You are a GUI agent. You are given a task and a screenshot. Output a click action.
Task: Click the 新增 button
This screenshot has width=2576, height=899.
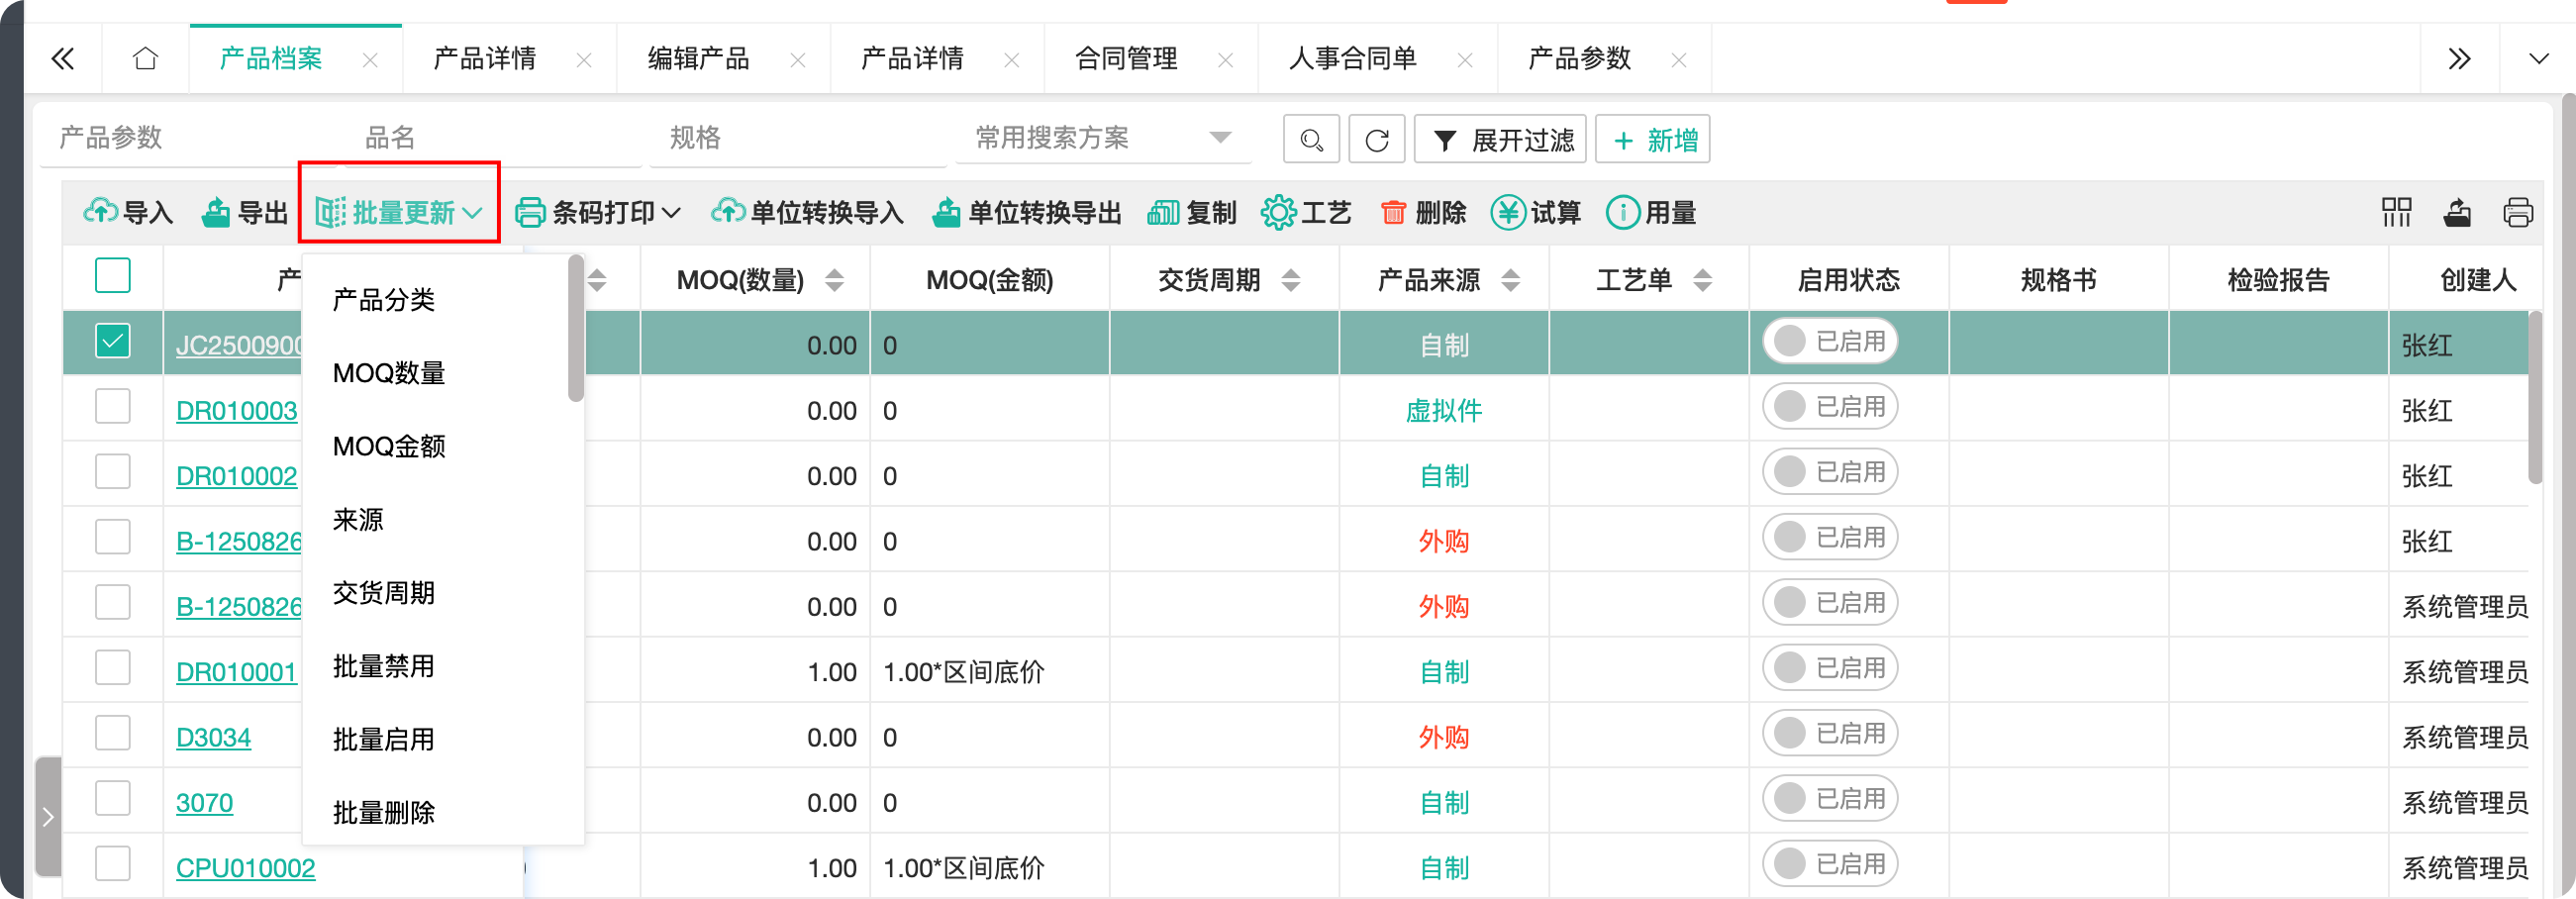[1653, 140]
